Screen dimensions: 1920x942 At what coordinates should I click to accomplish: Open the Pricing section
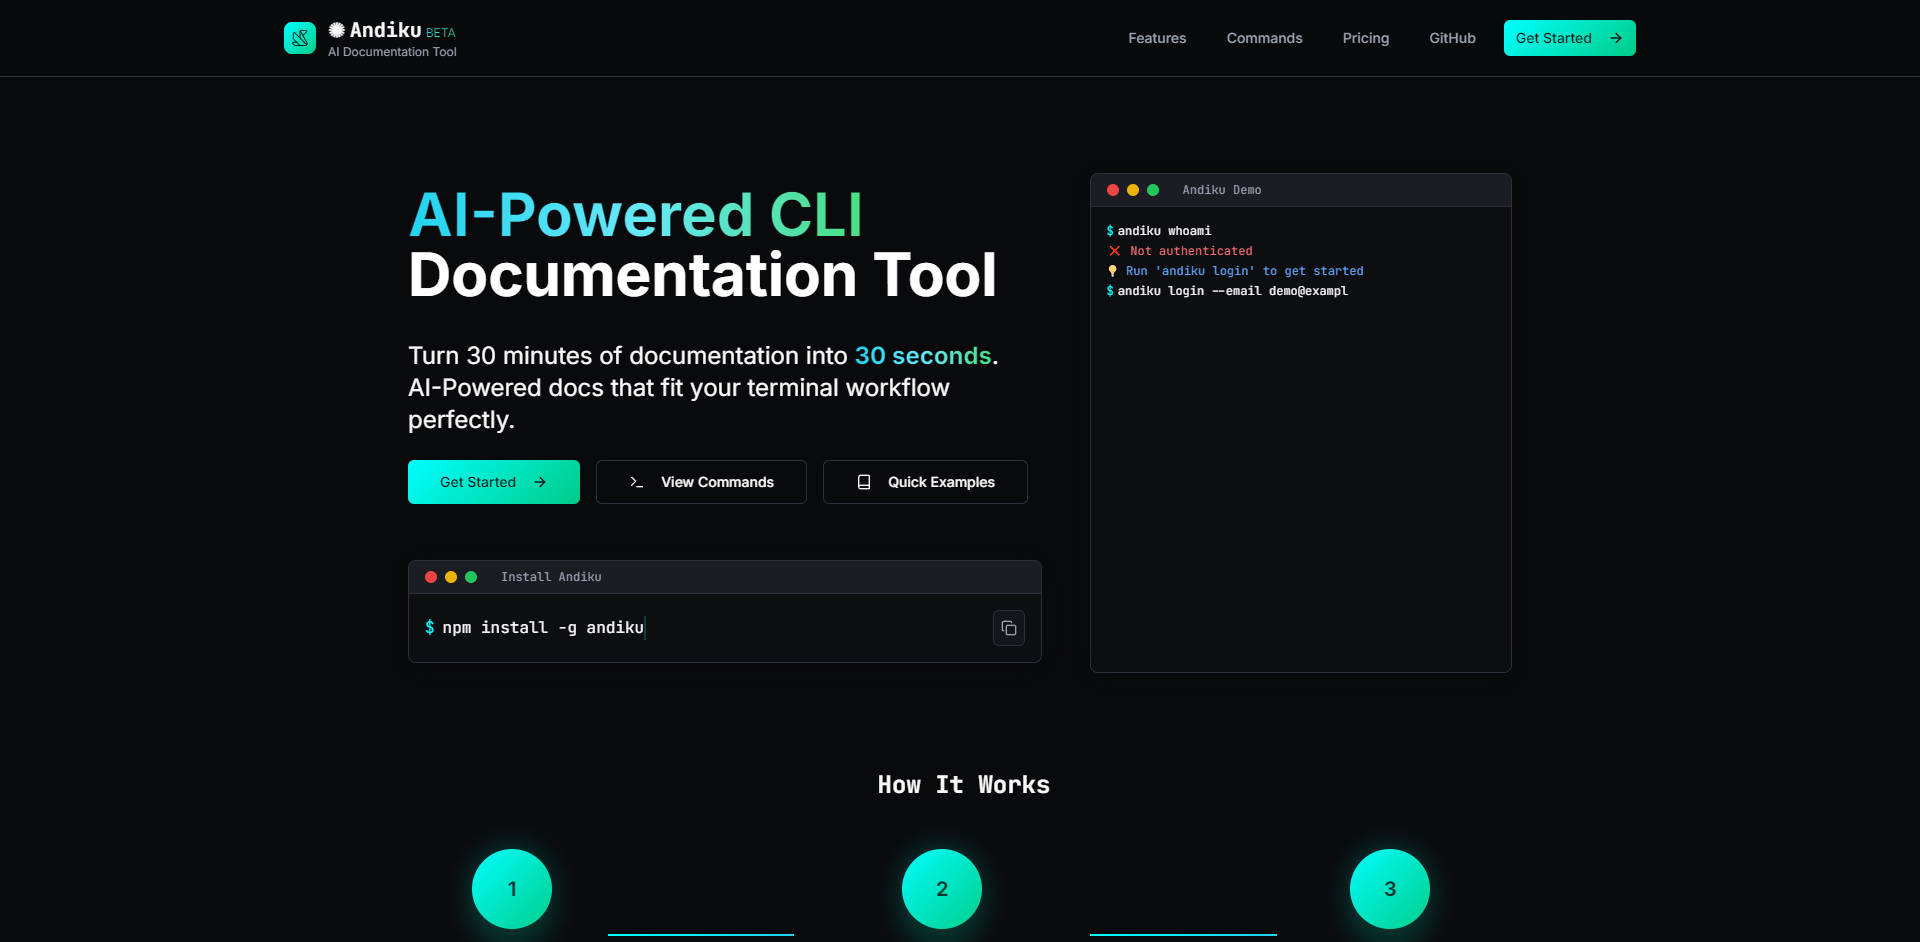point(1365,38)
